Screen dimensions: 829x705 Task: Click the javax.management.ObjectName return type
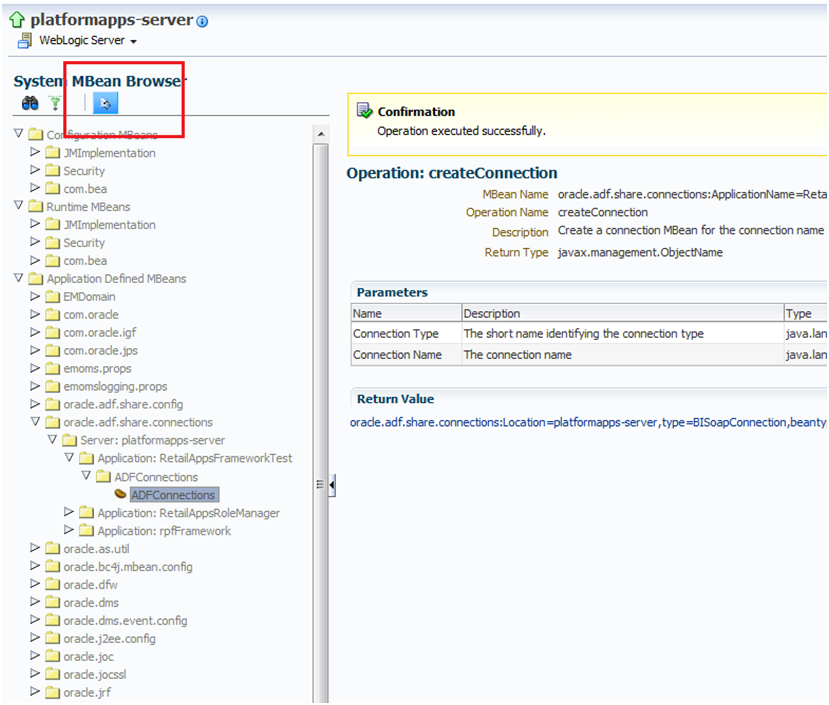(x=640, y=252)
